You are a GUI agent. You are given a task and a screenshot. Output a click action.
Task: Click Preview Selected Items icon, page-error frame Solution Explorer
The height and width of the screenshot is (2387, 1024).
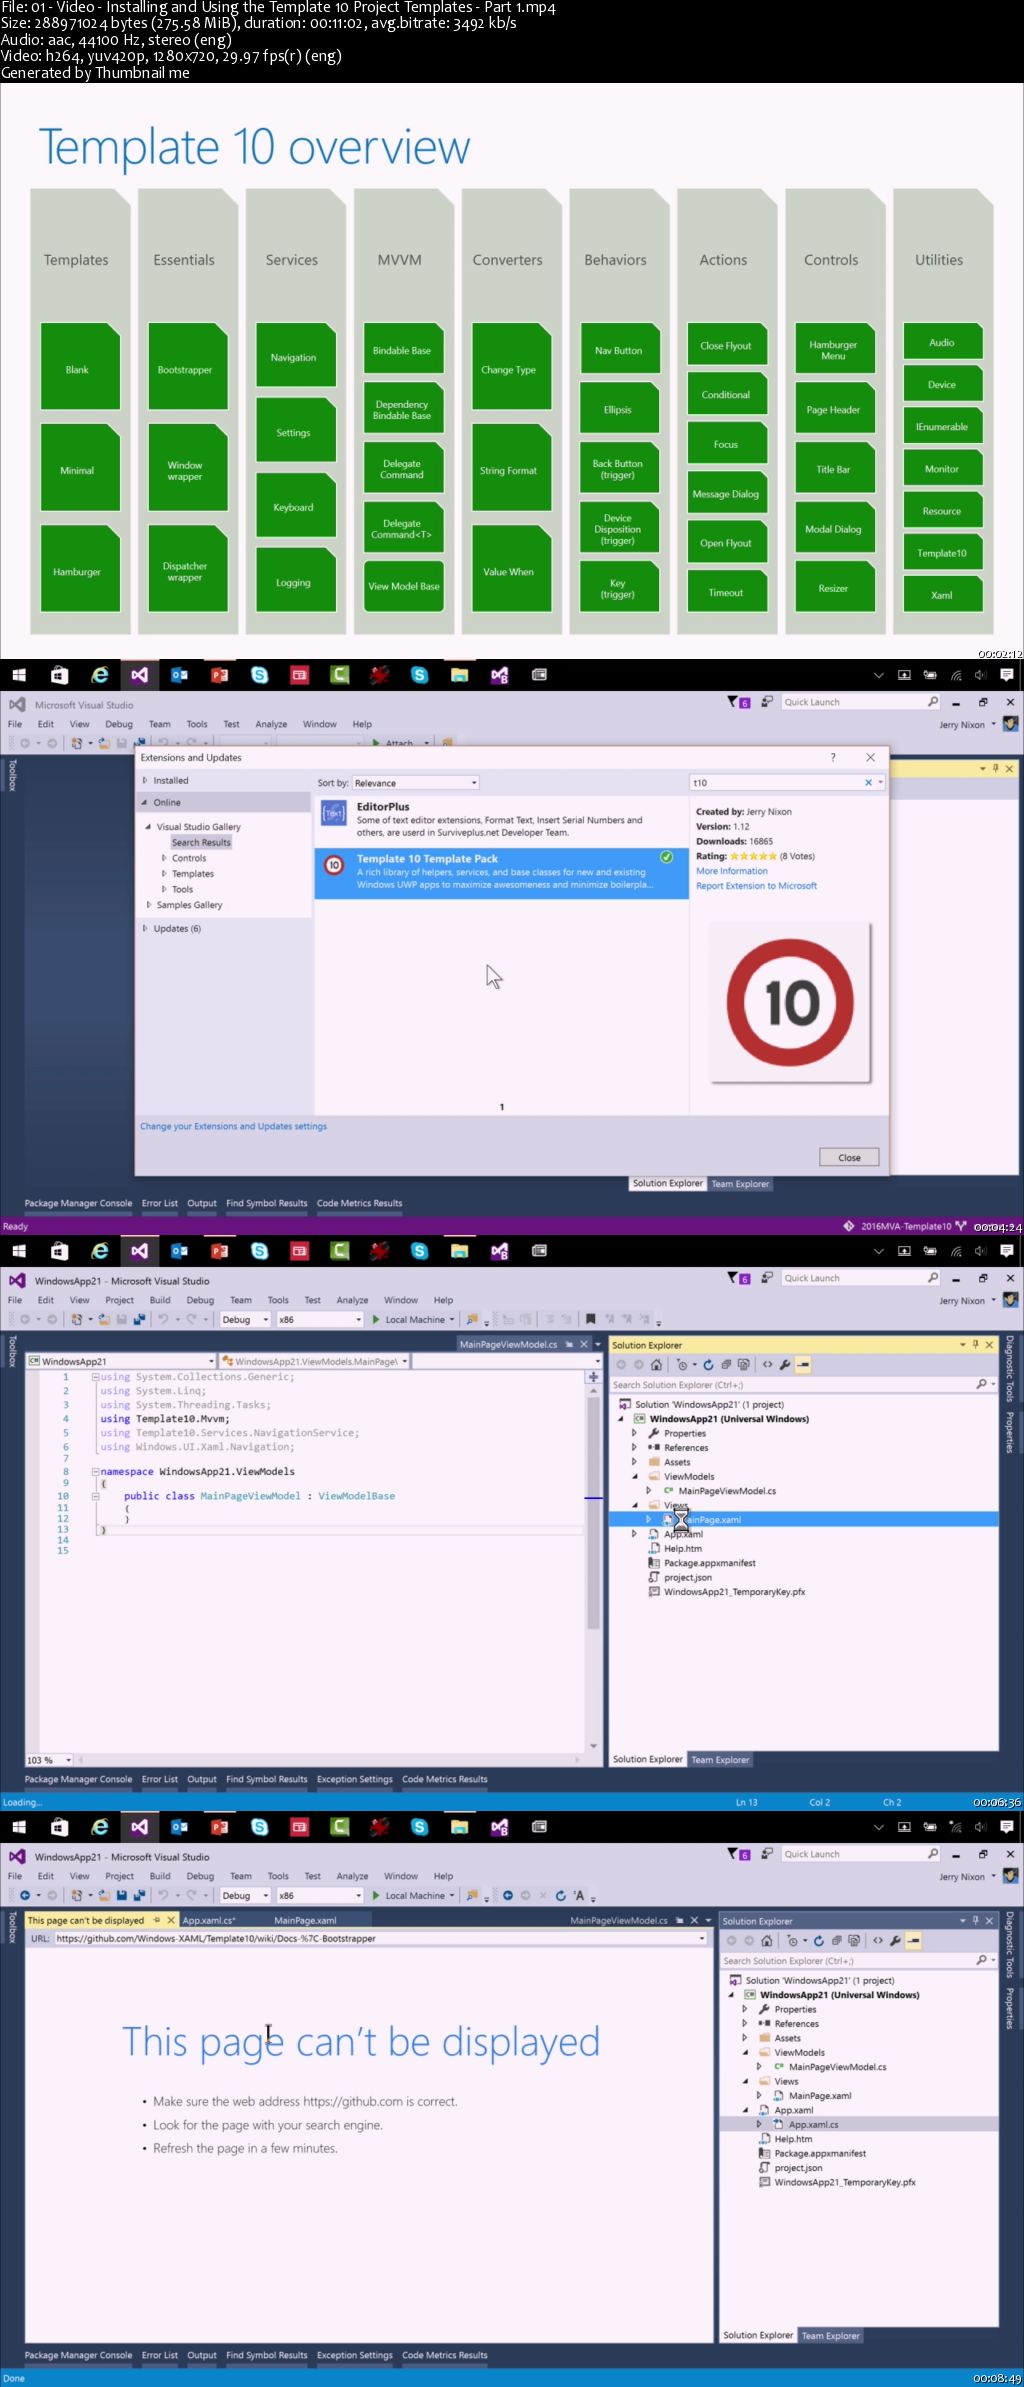(x=914, y=1940)
